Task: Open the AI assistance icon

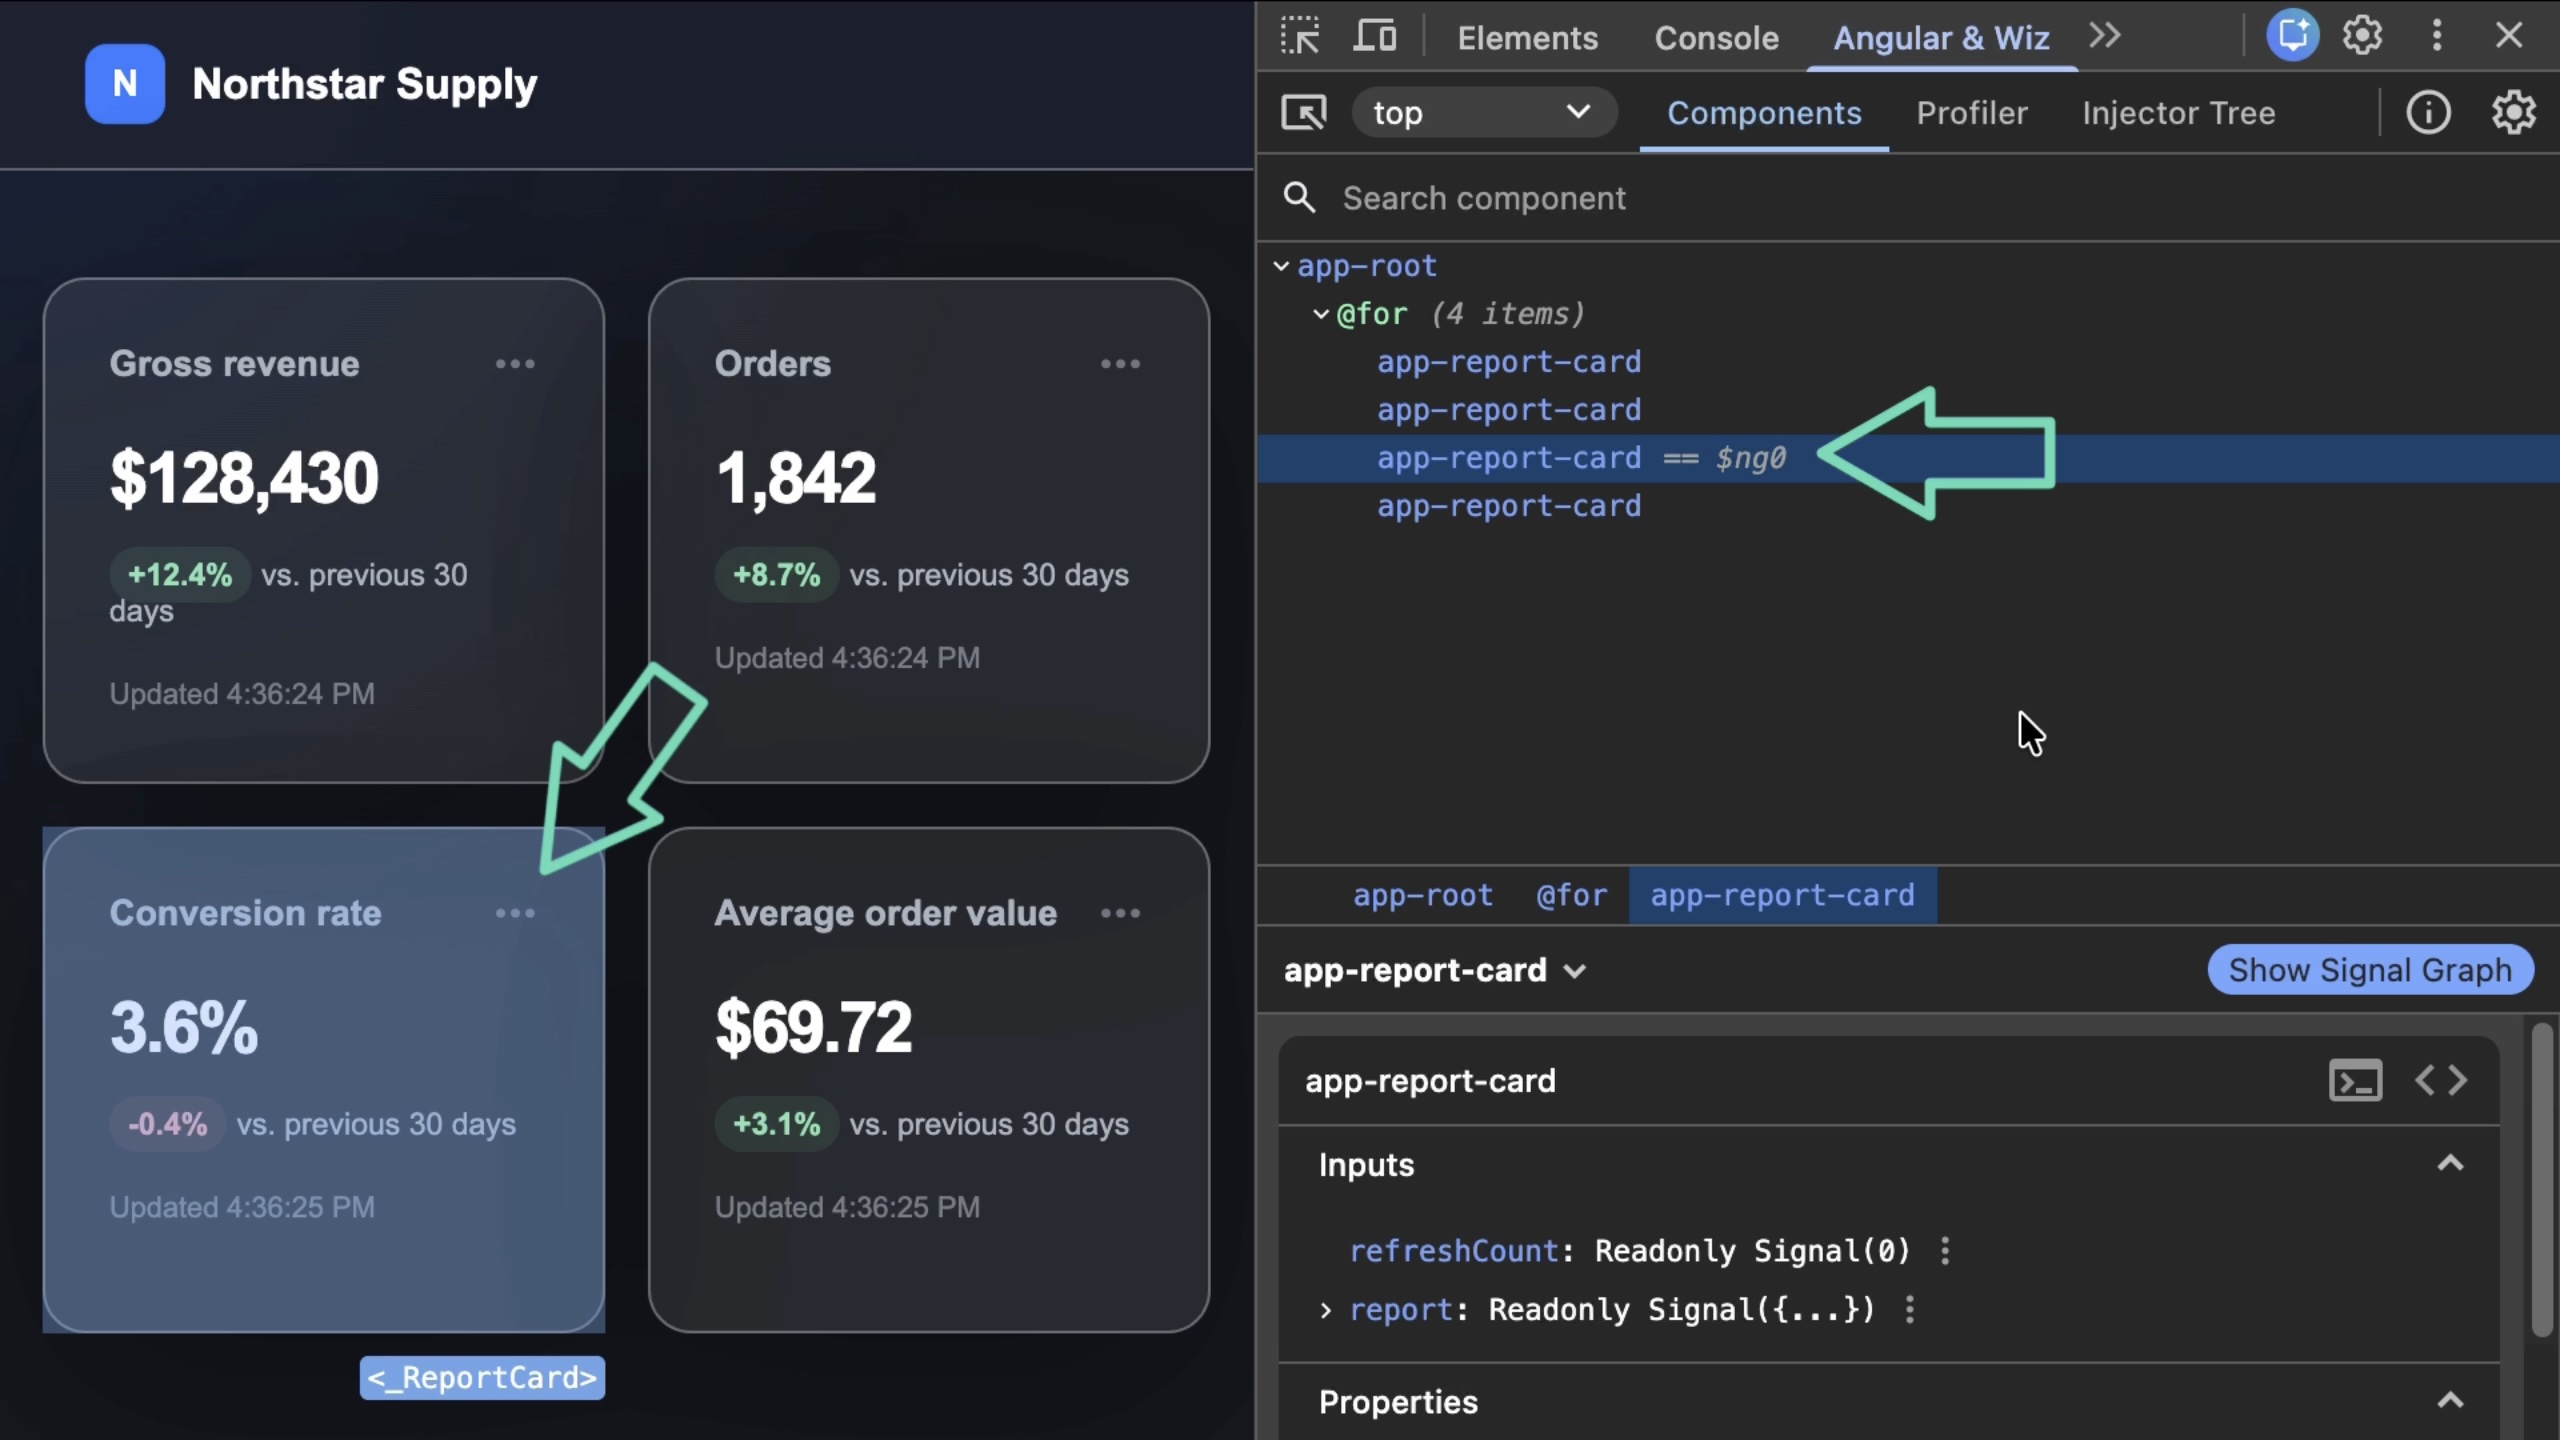Action: 2292,36
